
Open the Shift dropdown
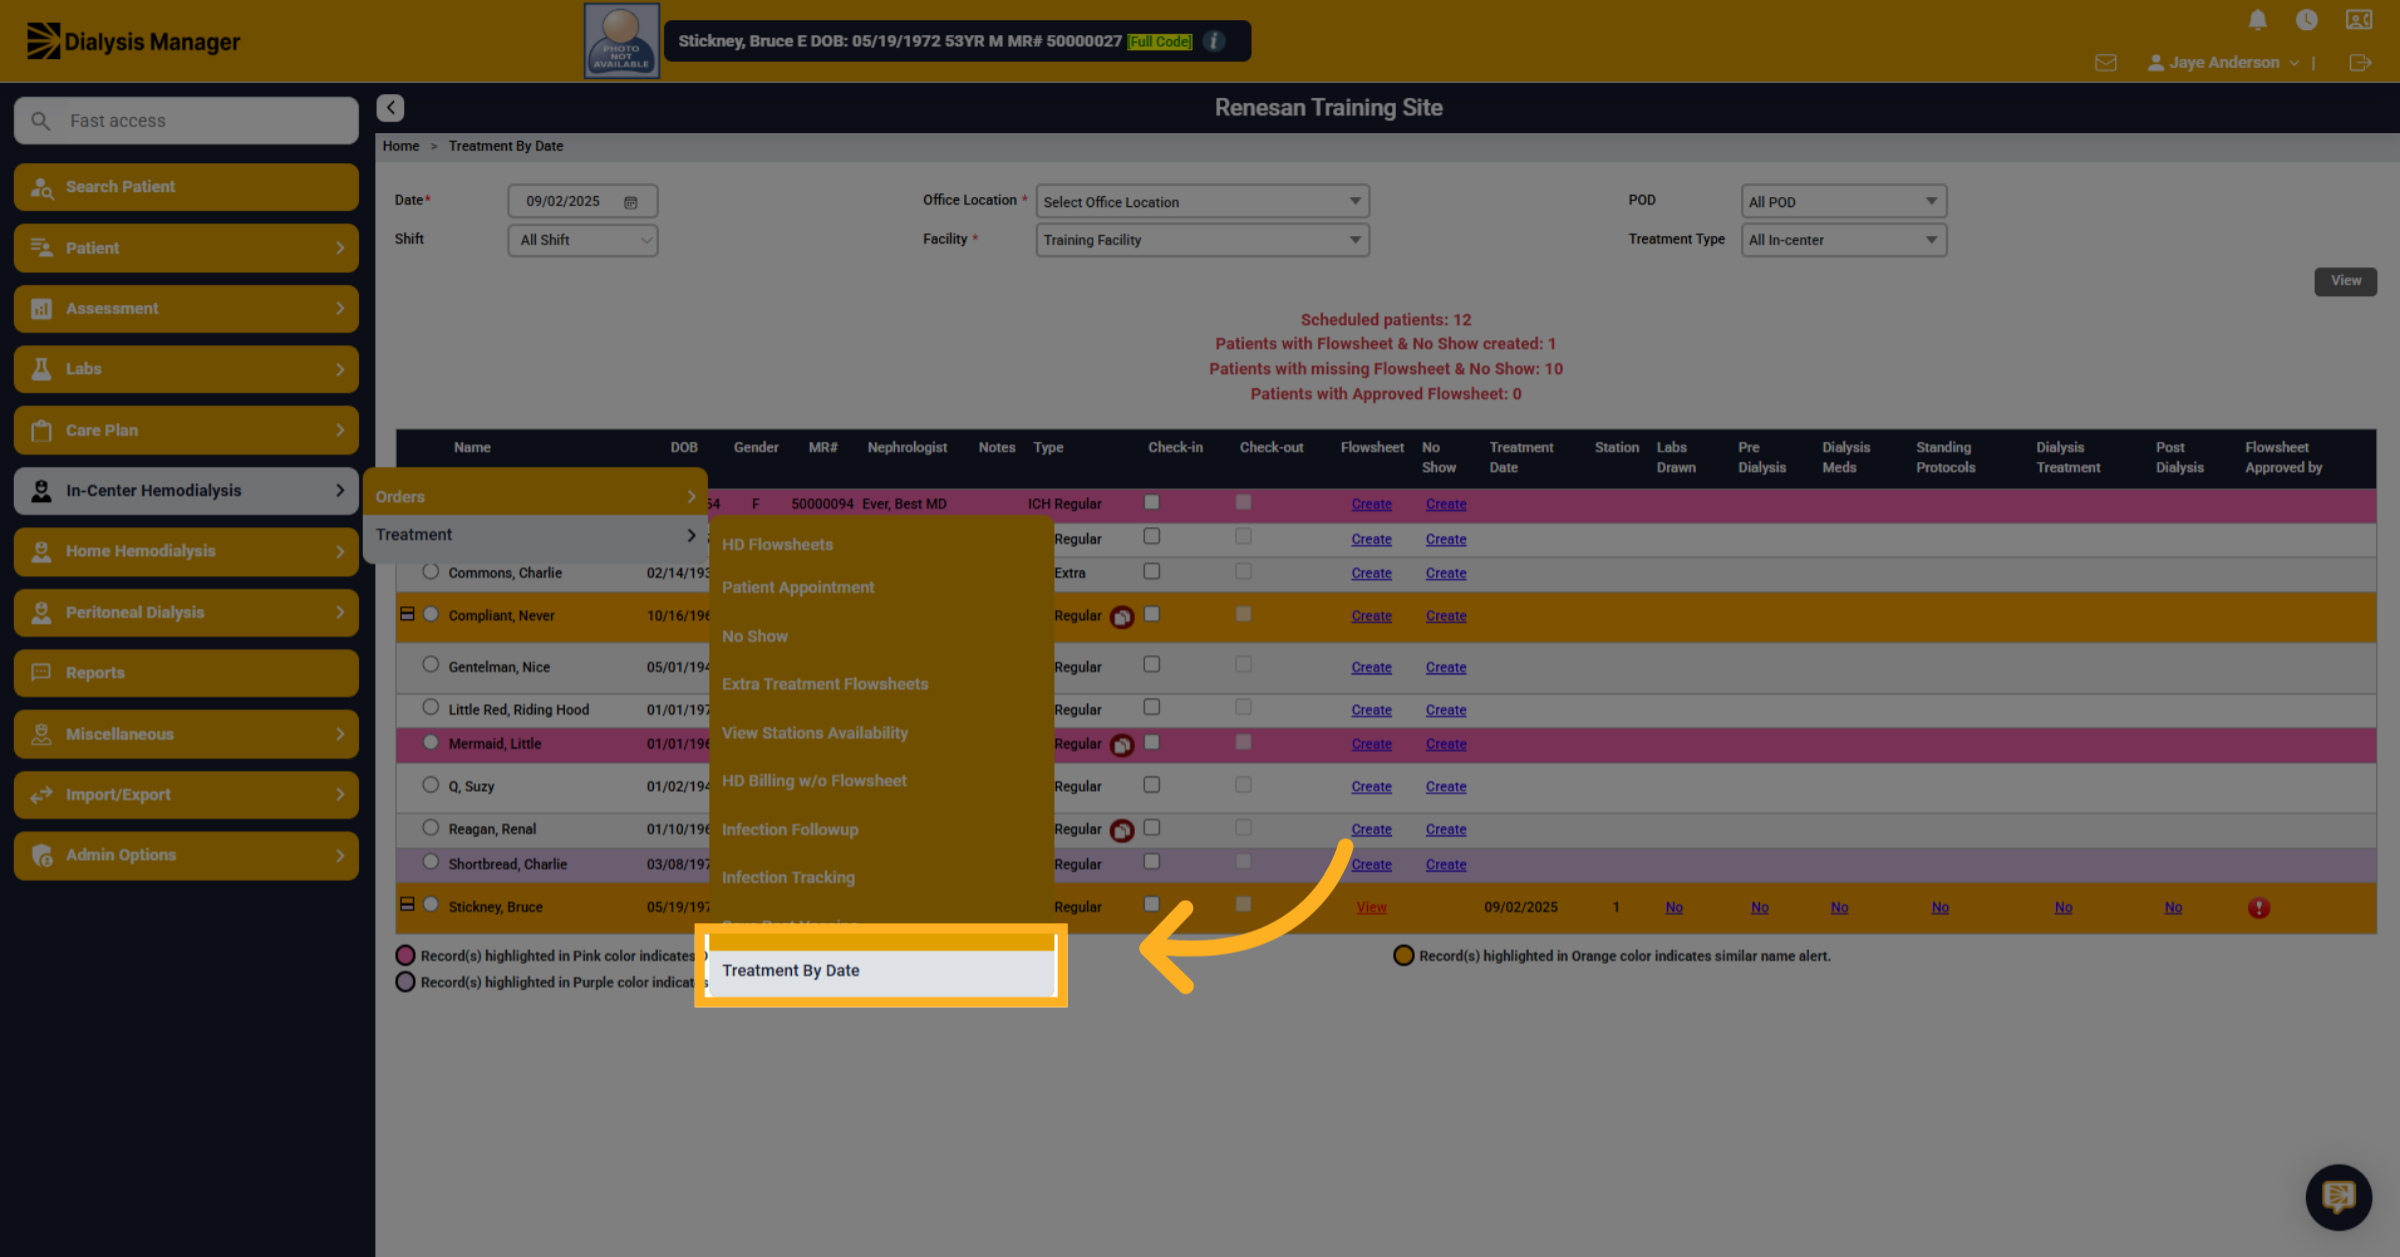click(x=582, y=240)
